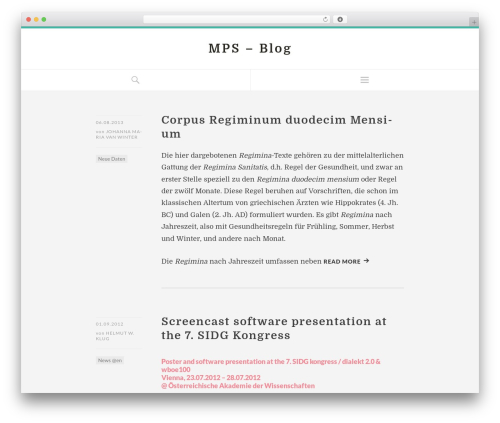The width and height of the screenshot is (500, 423).
Task: Click the READ MORE link
Action: [342, 262]
